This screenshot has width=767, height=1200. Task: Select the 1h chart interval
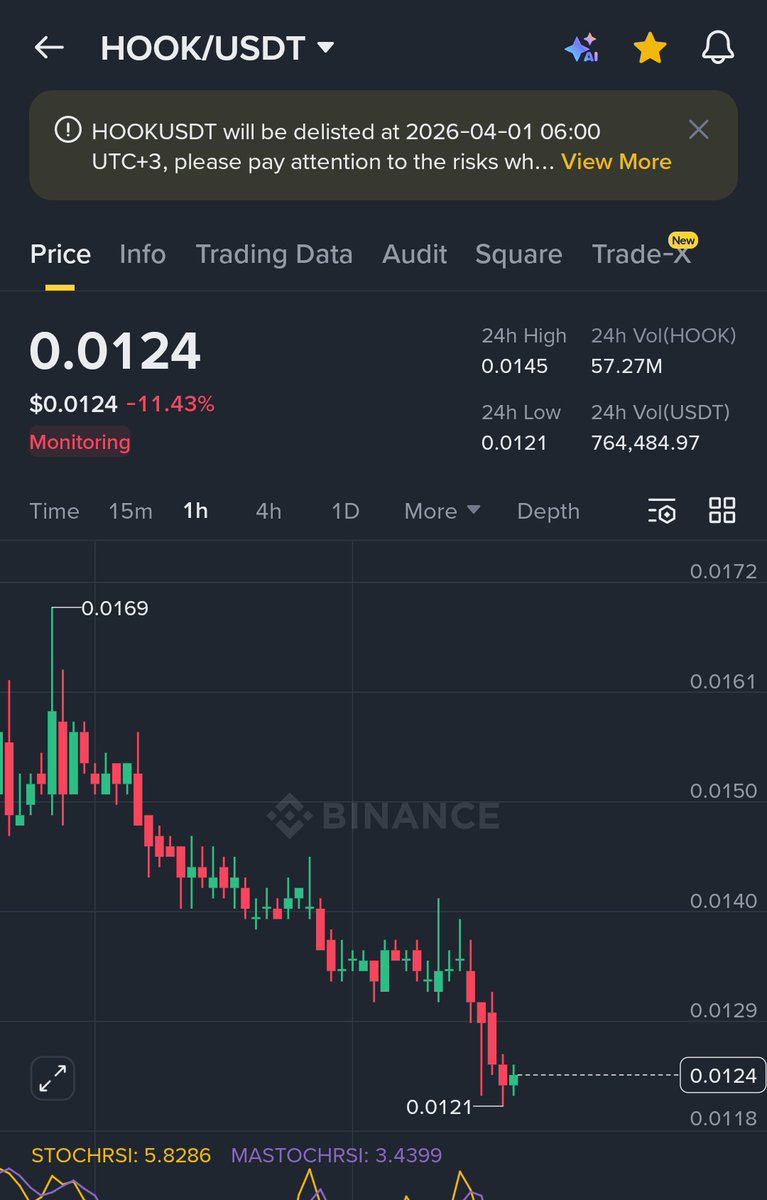(x=195, y=511)
